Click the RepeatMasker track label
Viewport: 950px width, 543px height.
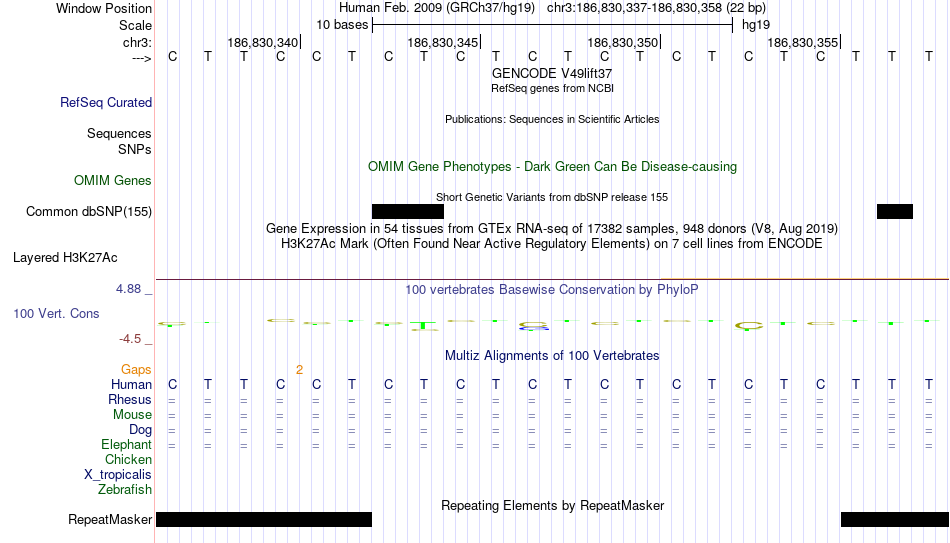[x=110, y=519]
